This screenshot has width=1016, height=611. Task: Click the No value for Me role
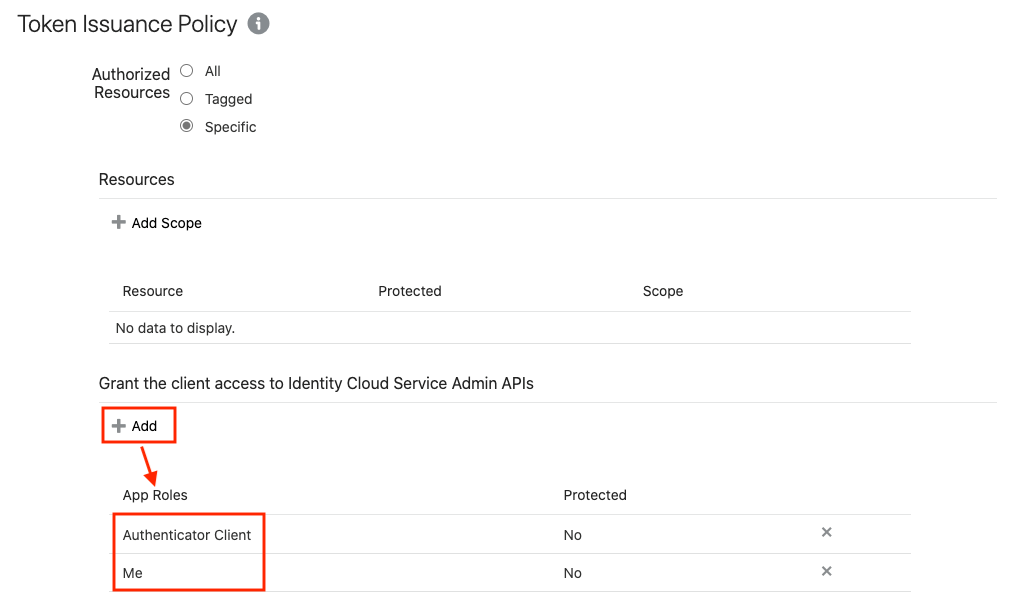click(x=572, y=573)
